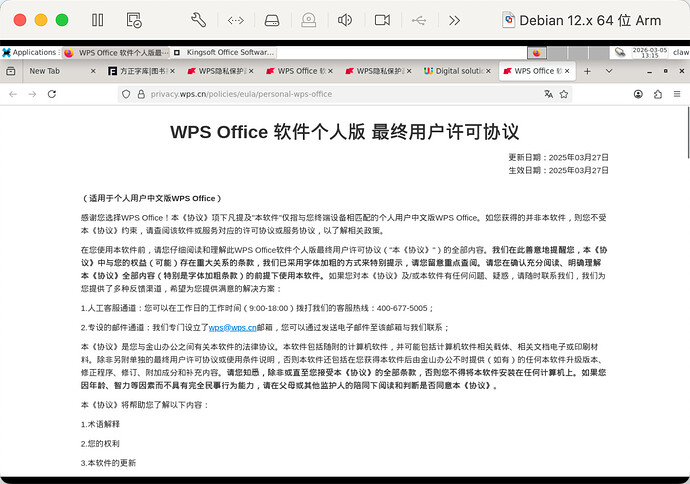Screen dimensions: 690x484
Task: Close the New Tab tab
Action: [x=93, y=71]
